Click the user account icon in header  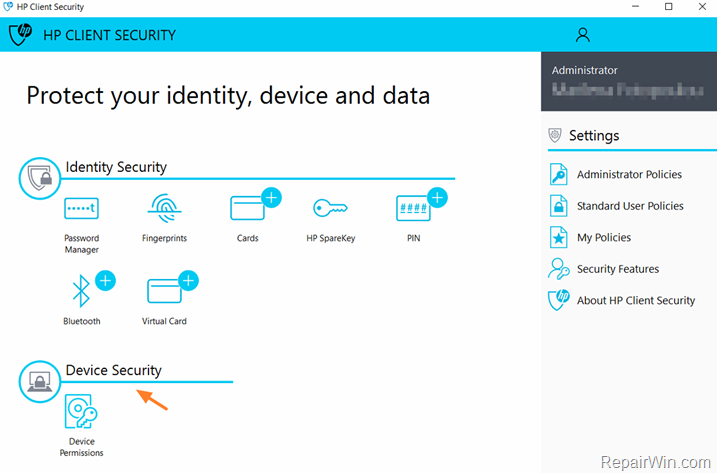[x=583, y=35]
